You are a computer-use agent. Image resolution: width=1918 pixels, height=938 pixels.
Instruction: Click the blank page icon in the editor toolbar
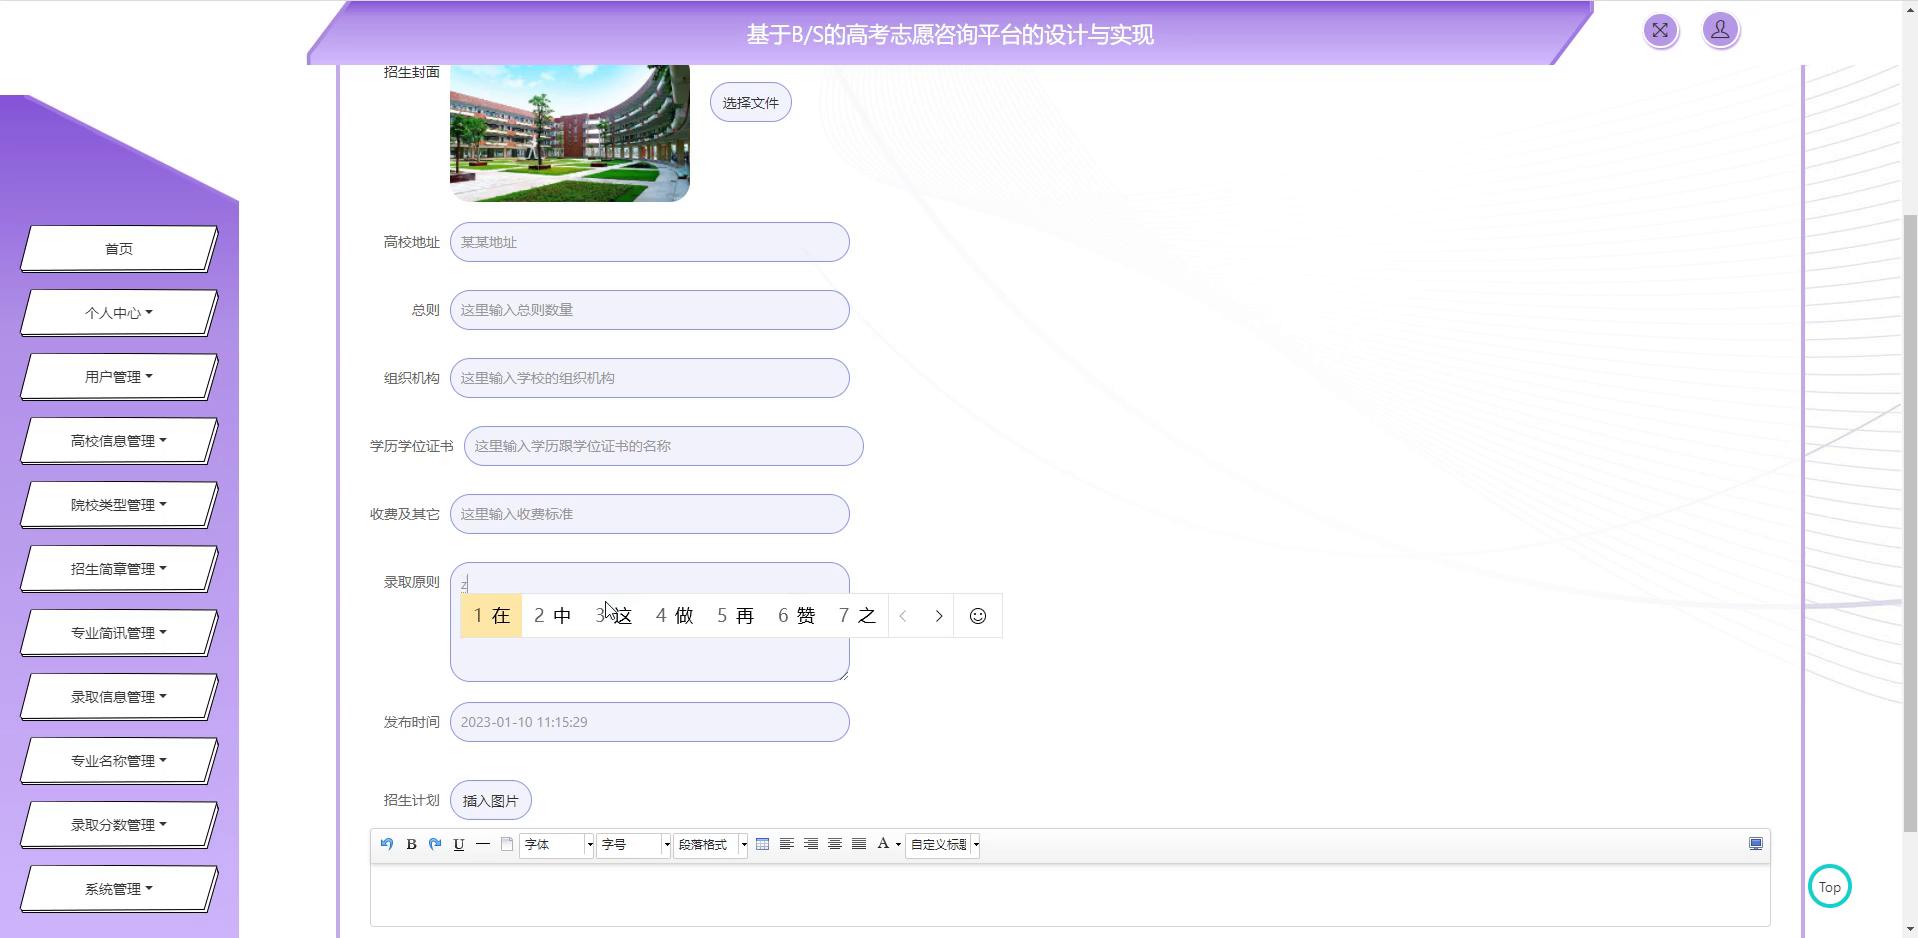[x=507, y=844]
